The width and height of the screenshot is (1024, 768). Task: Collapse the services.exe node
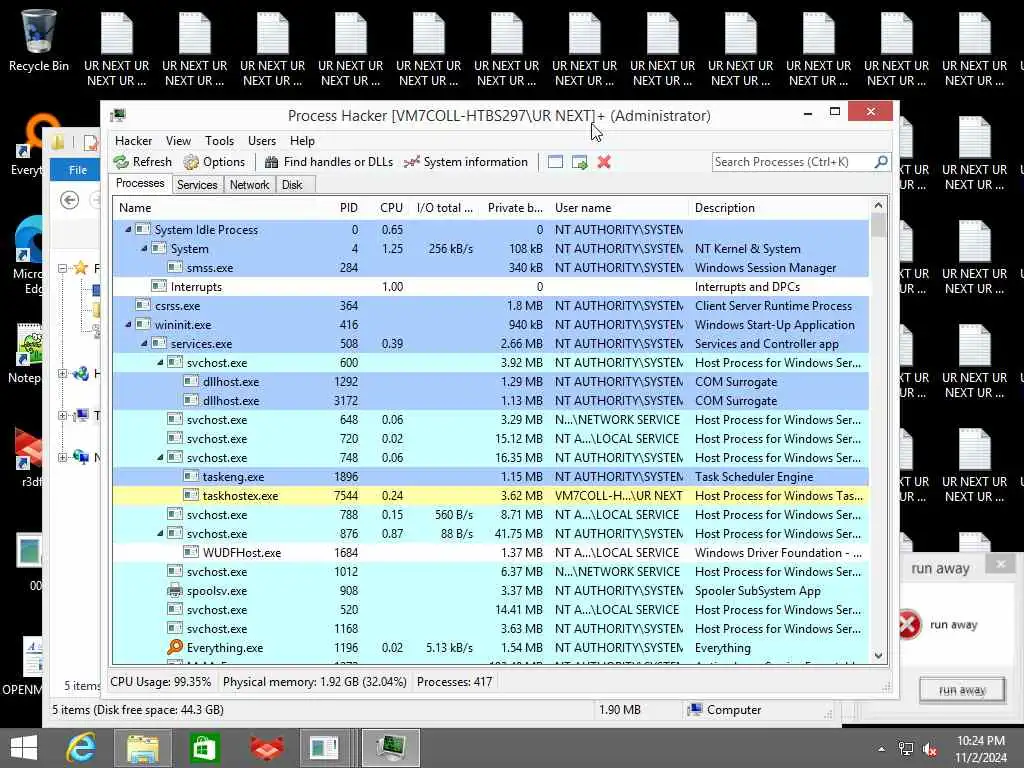pyautogui.click(x=144, y=344)
